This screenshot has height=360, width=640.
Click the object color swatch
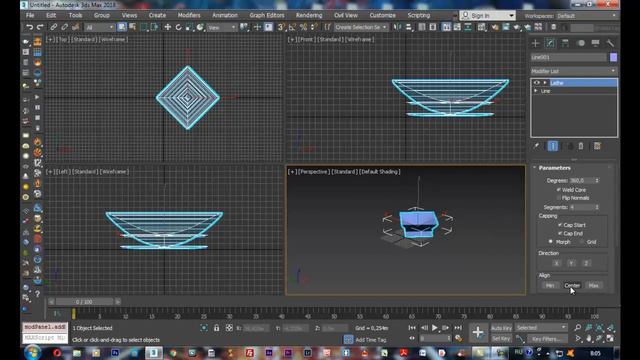point(613,57)
